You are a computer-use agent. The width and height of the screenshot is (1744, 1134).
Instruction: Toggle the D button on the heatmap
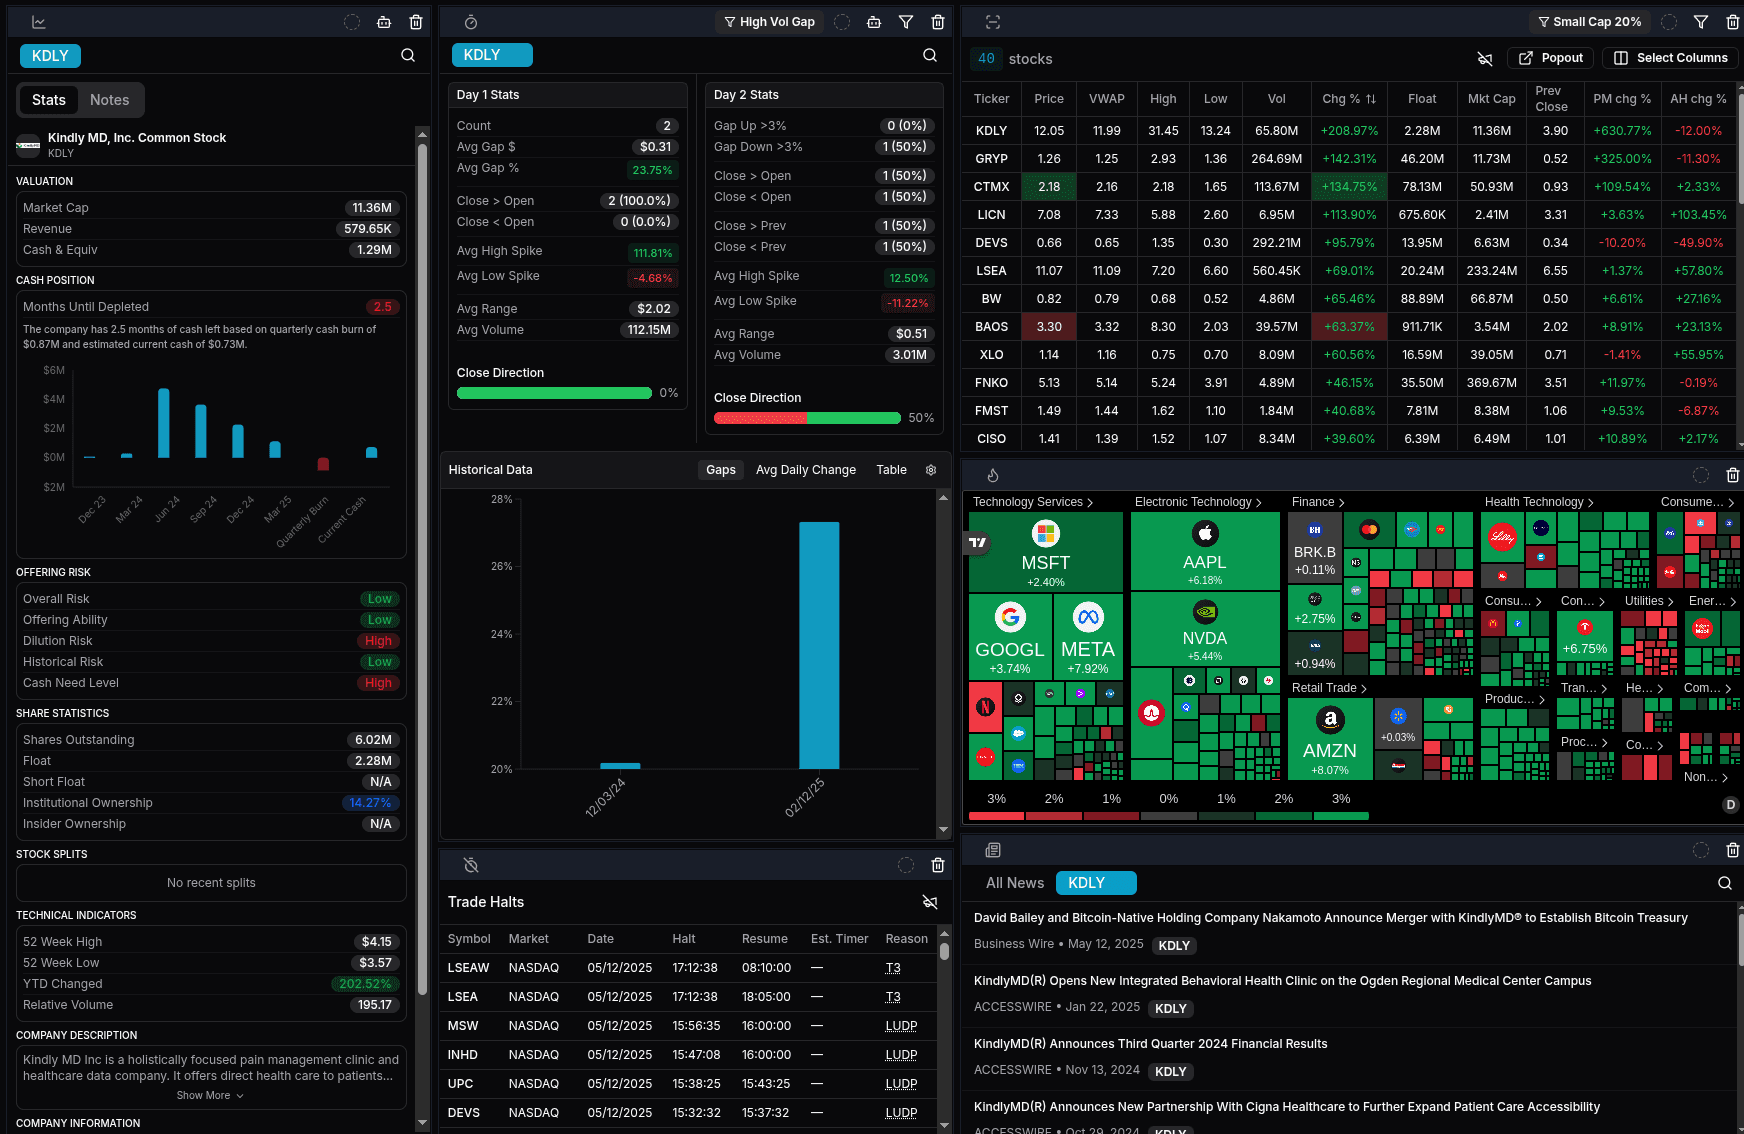pos(1731,805)
